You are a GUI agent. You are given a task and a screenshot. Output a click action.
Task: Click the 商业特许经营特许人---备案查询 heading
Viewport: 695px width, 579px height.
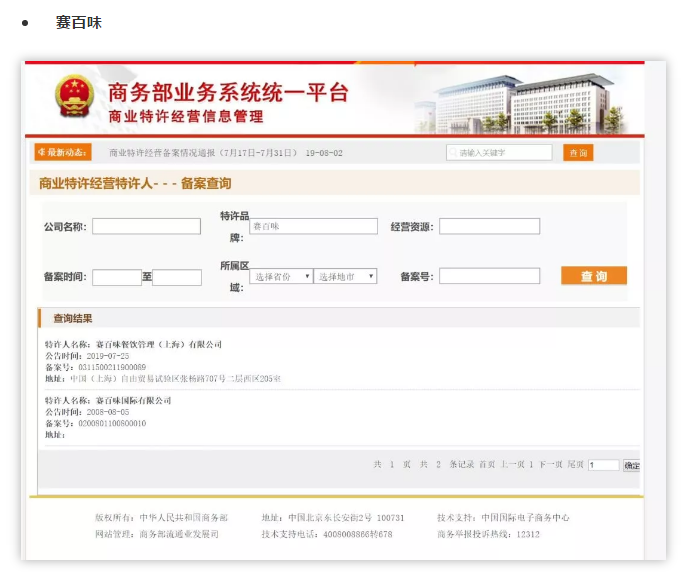pyautogui.click(x=135, y=183)
